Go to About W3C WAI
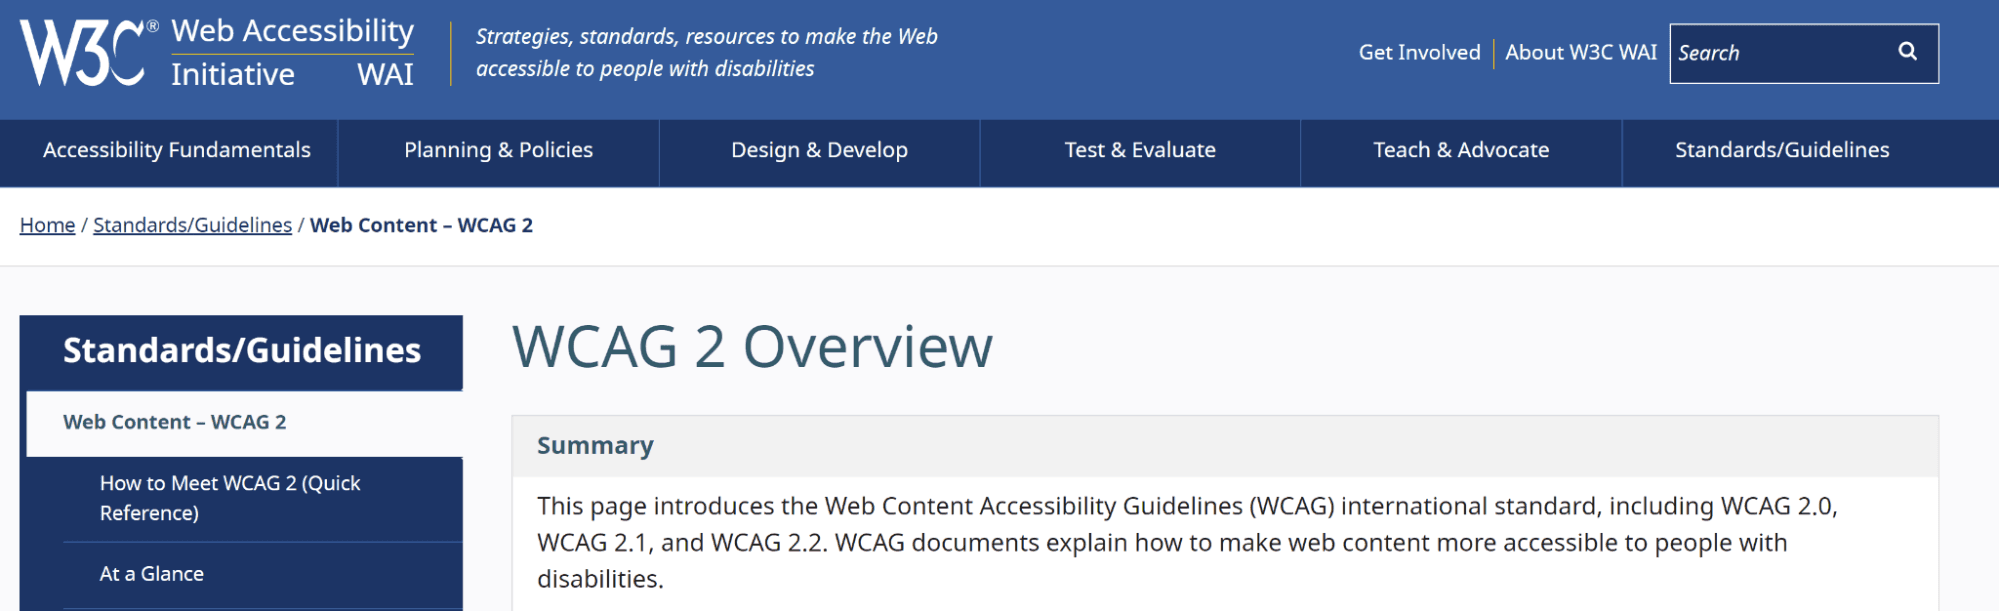The height and width of the screenshot is (612, 1999). pyautogui.click(x=1580, y=53)
